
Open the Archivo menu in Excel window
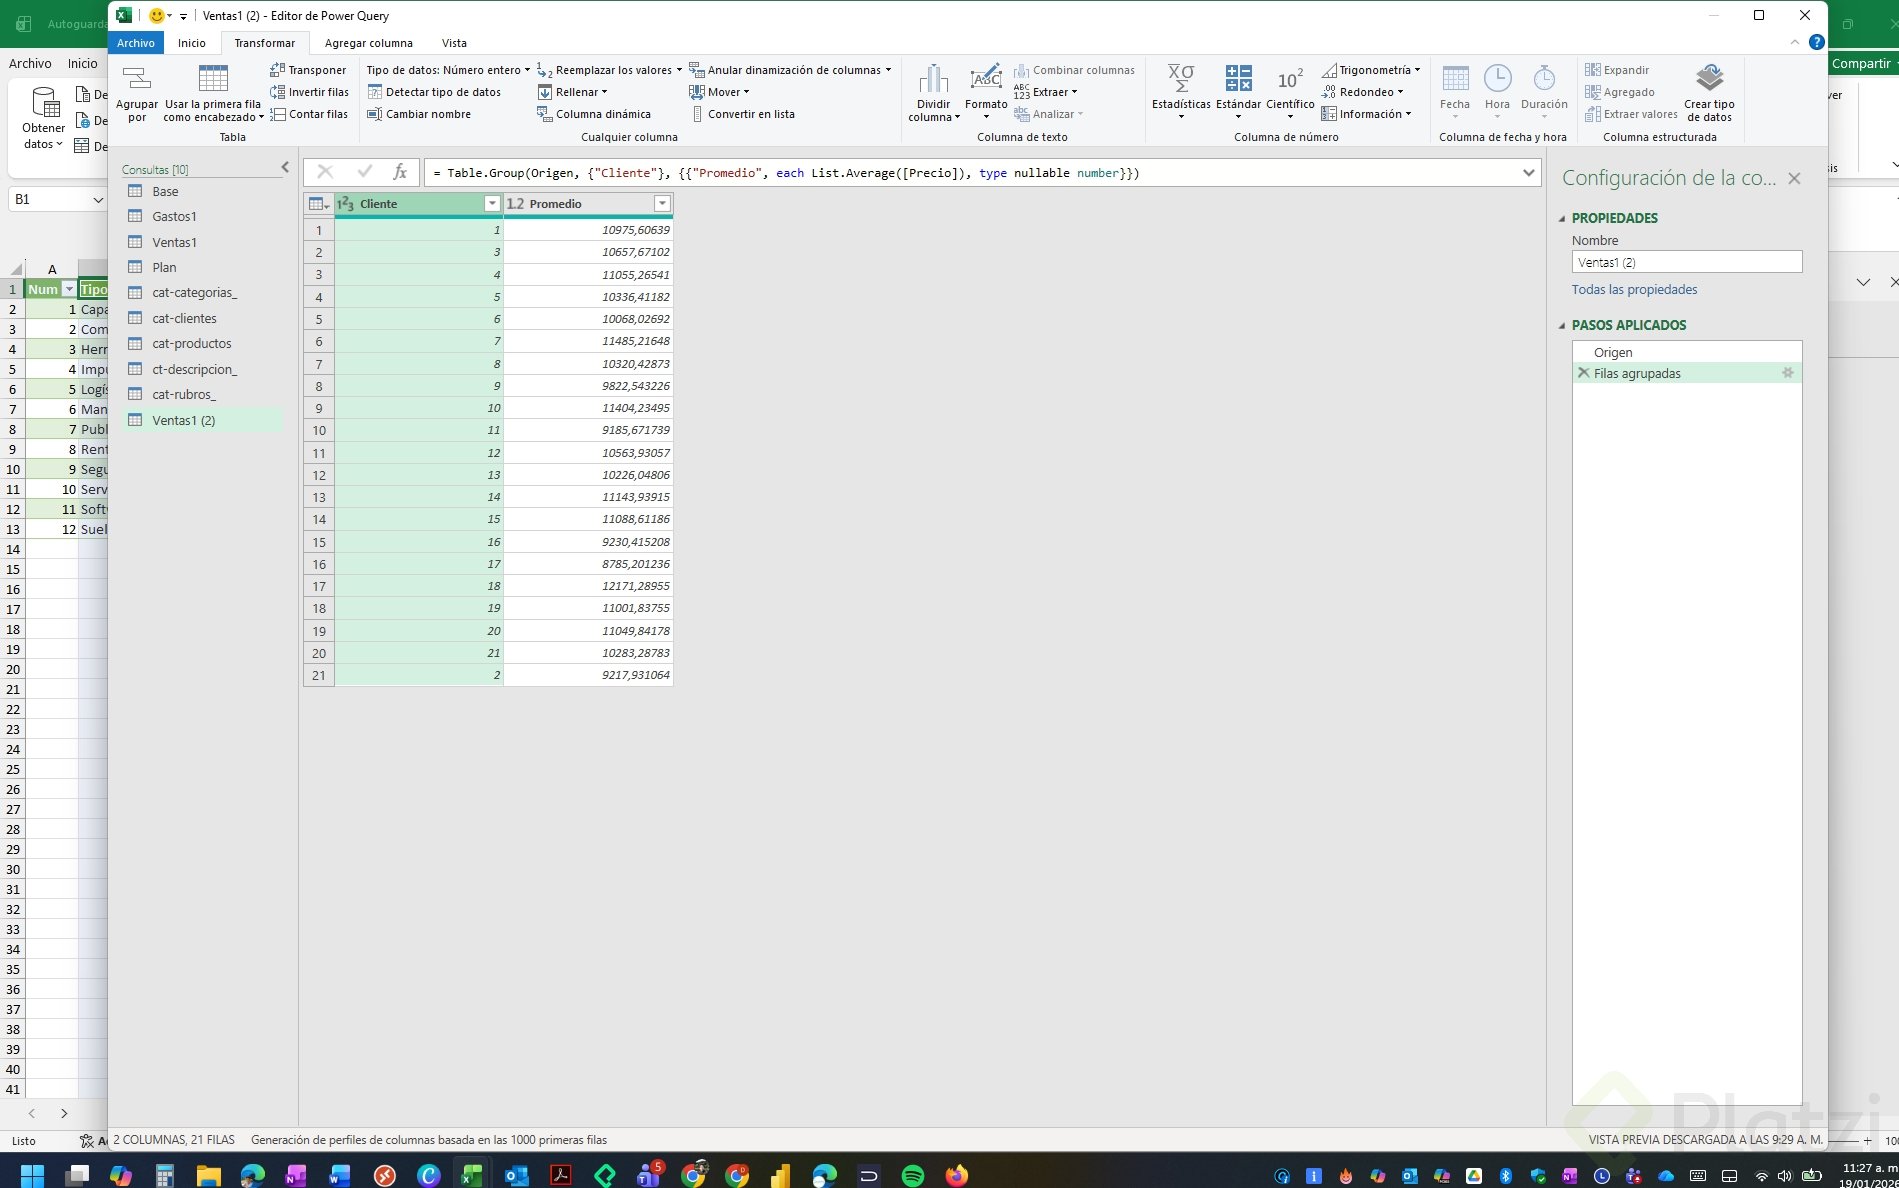coord(30,63)
